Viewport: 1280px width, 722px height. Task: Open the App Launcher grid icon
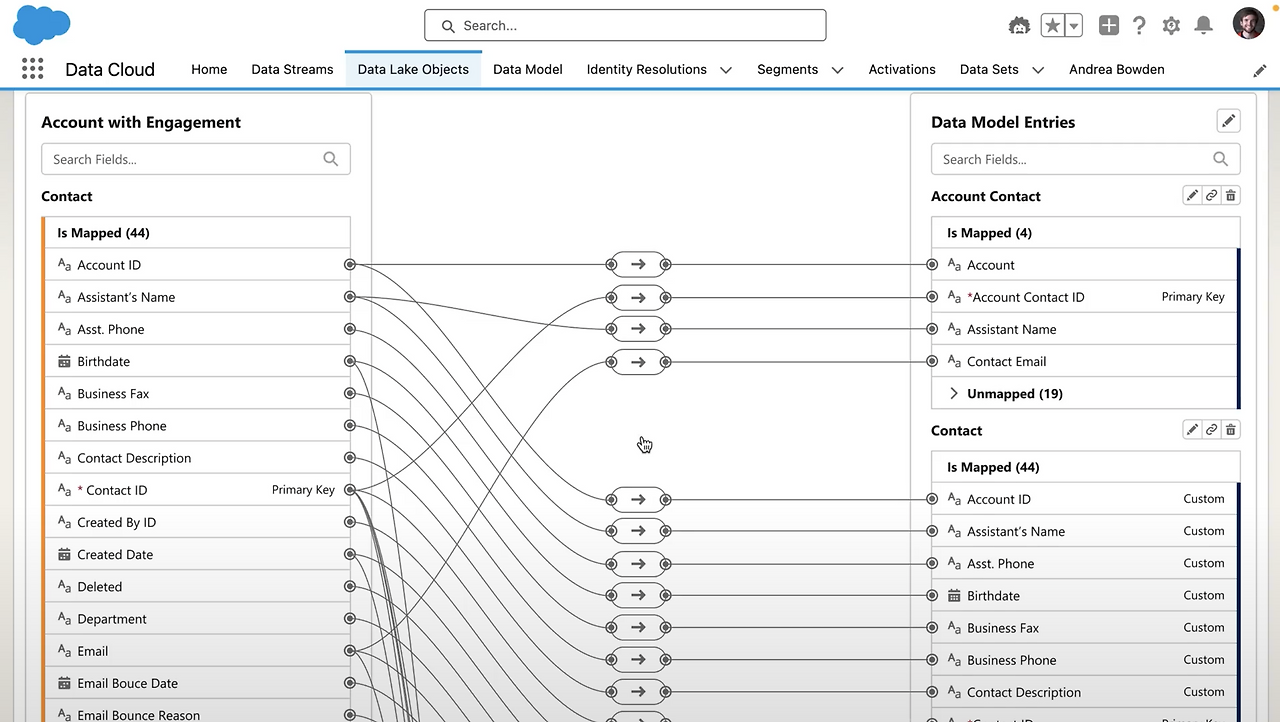point(32,68)
